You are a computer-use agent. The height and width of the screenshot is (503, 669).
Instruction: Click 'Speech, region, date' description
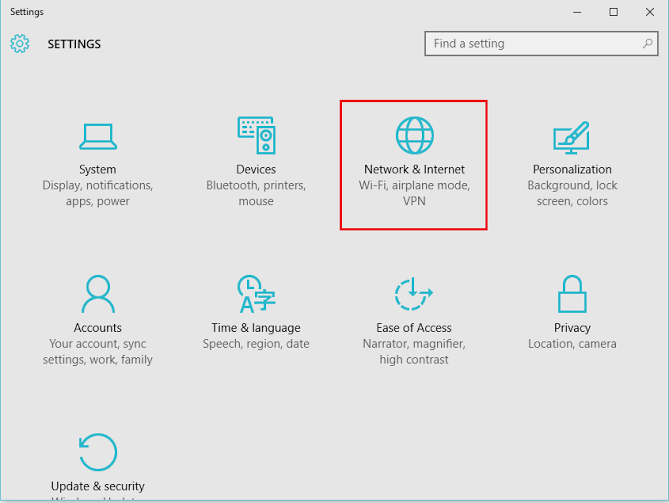256,344
